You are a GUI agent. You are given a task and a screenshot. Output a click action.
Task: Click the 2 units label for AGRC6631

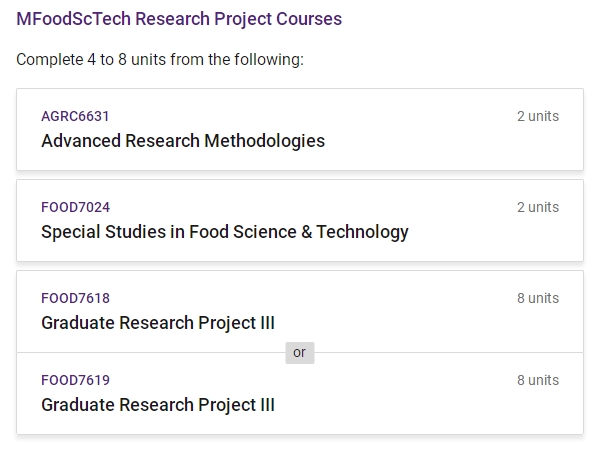(538, 116)
